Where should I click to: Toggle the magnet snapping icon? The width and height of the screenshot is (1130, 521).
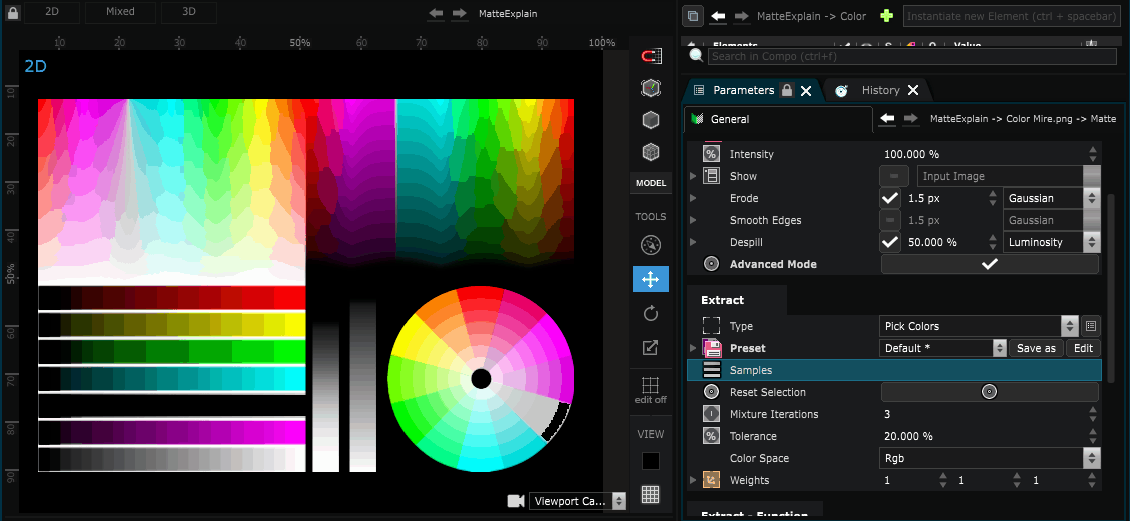(651, 56)
